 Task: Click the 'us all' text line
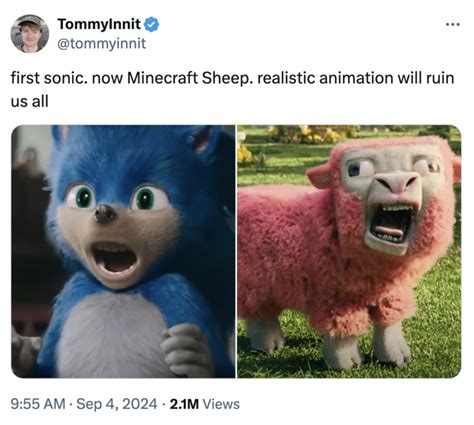point(30,101)
